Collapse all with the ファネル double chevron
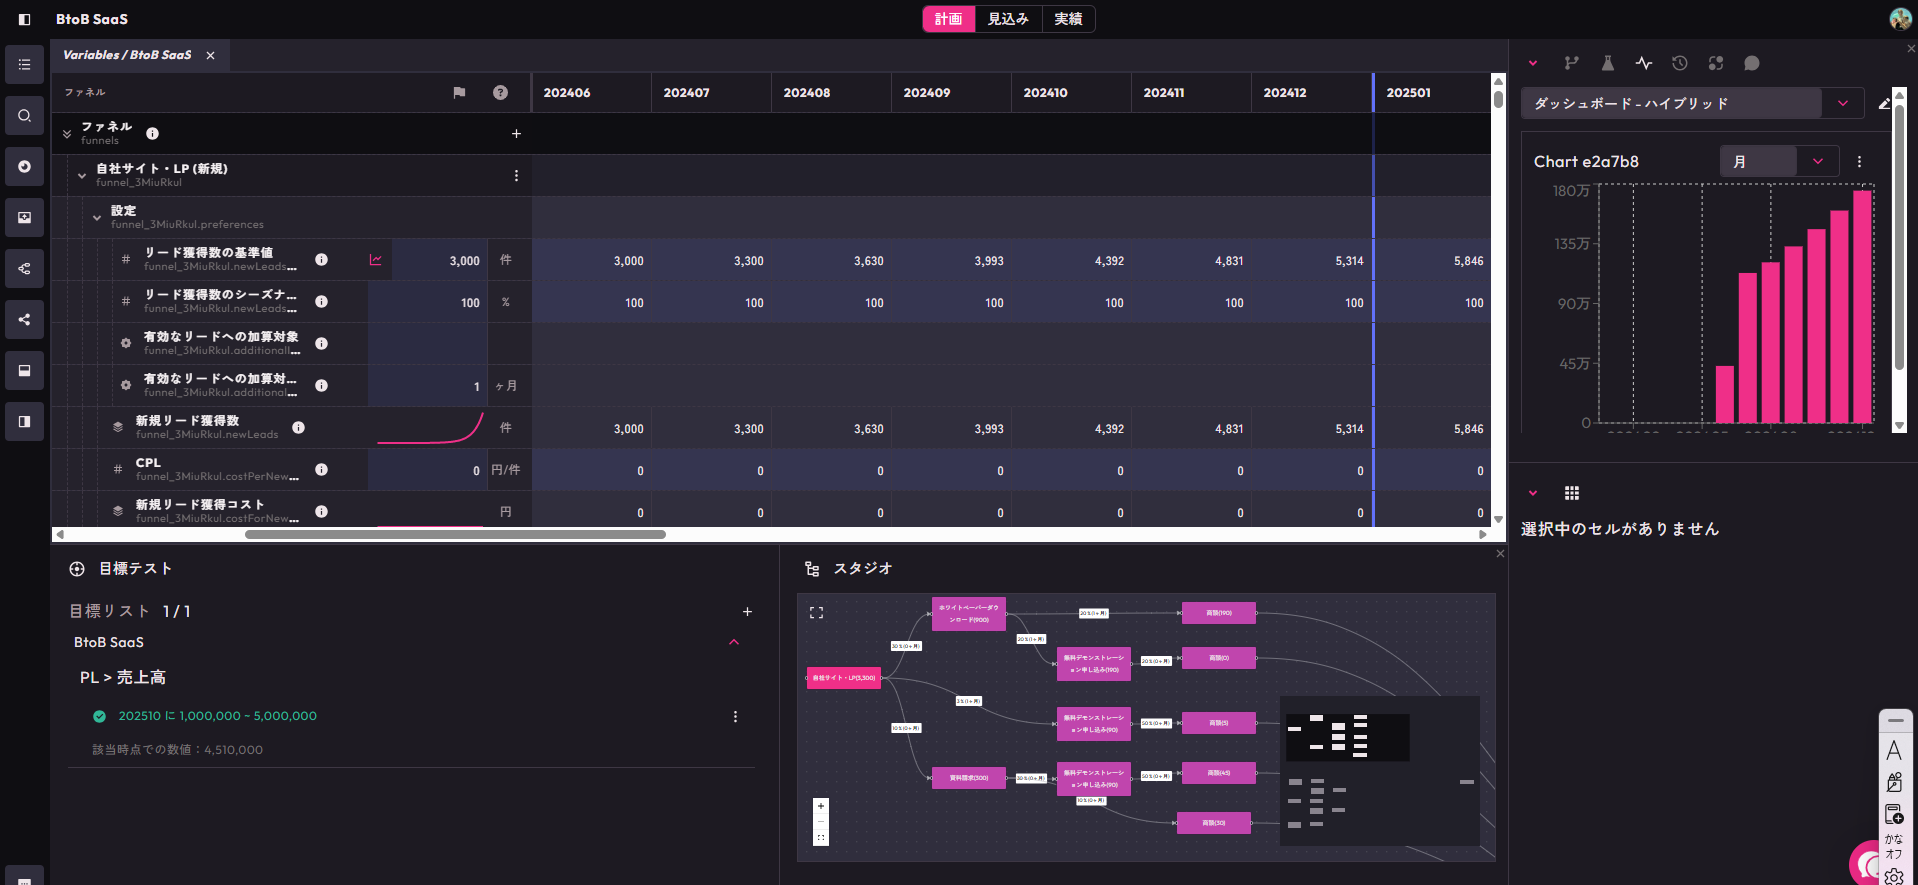Image resolution: width=1918 pixels, height=885 pixels. pyautogui.click(x=67, y=133)
